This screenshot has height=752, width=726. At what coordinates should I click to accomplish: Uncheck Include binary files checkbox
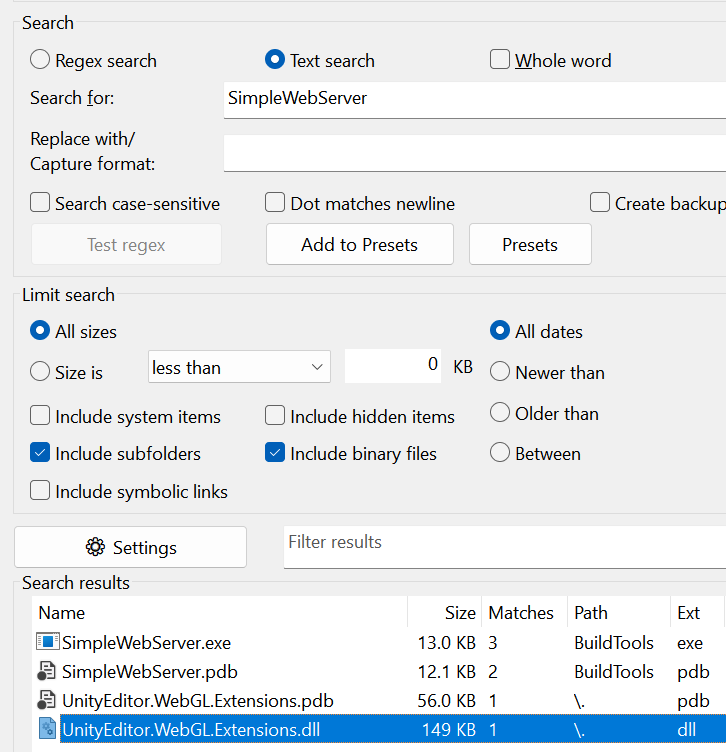click(275, 453)
